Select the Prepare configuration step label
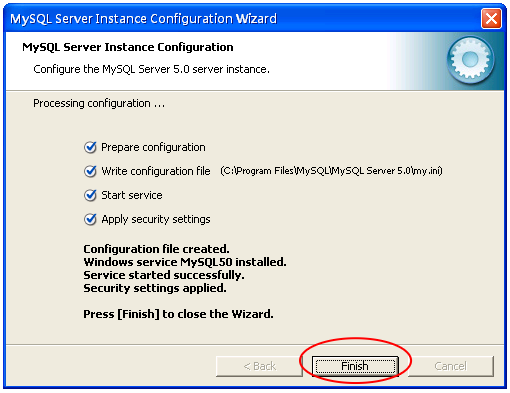This screenshot has width=510, height=393. (153, 147)
